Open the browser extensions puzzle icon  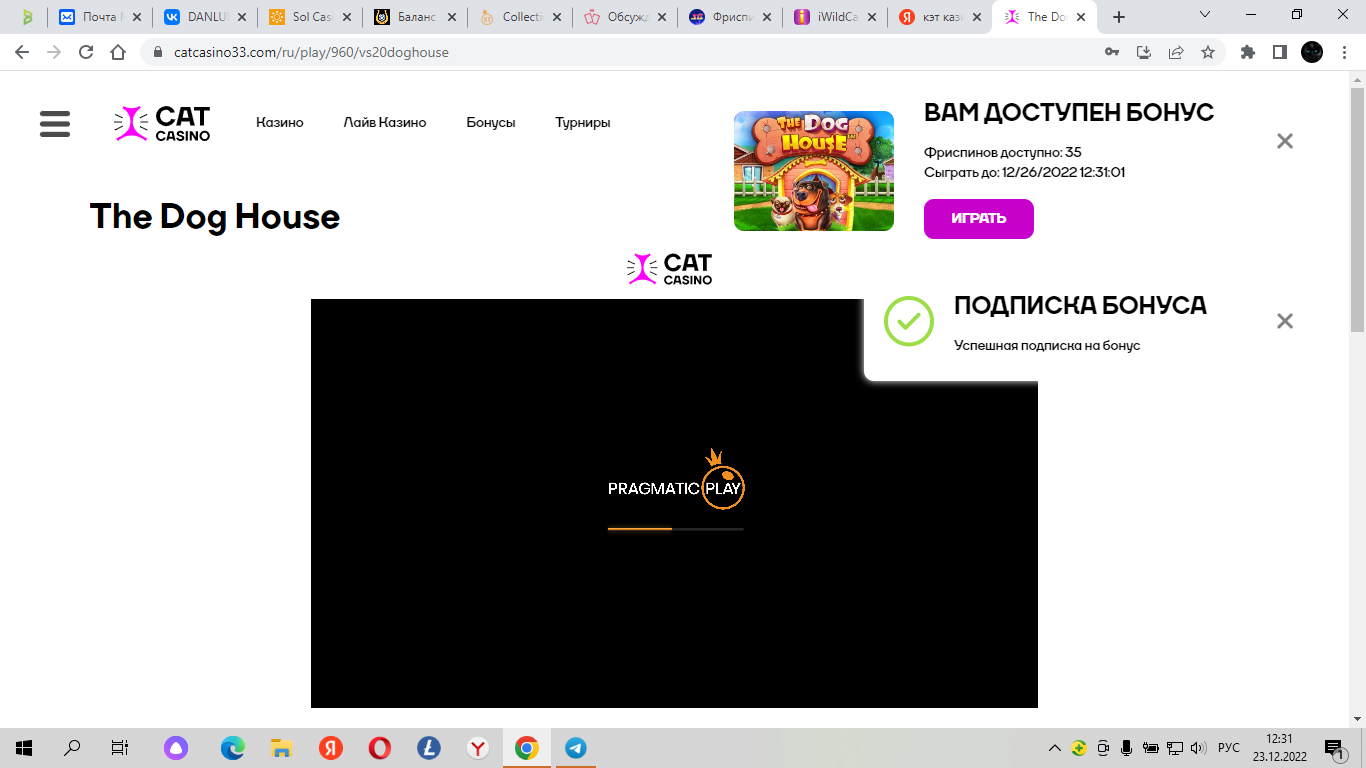[x=1247, y=52]
